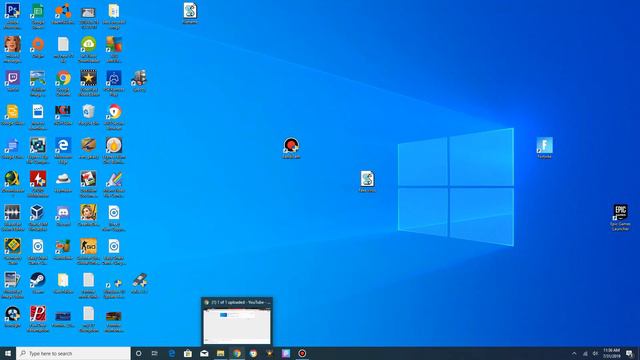The image size is (640, 360).
Task: Expand the hidden system tray icons
Action: click(x=574, y=353)
